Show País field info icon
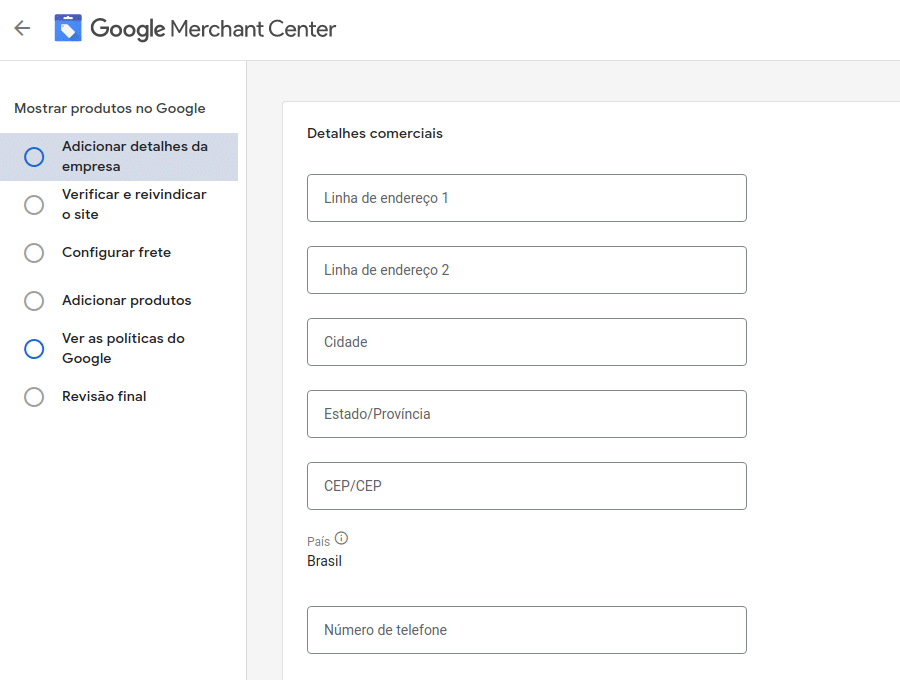900x680 pixels. tap(342, 538)
